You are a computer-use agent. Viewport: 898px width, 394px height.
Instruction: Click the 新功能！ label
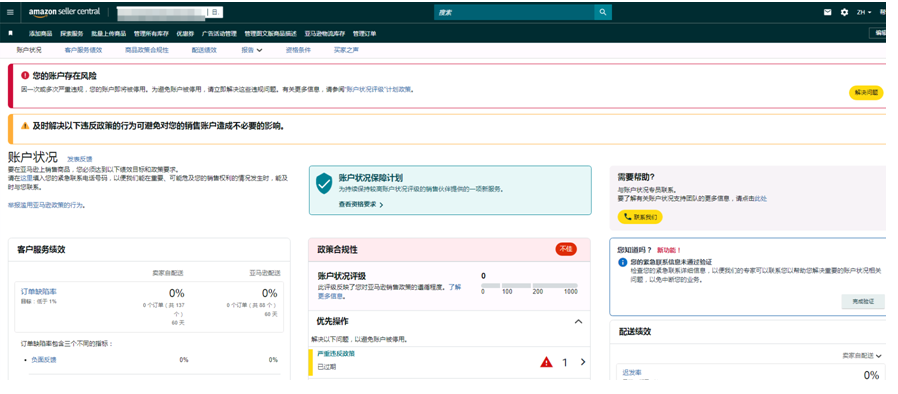tap(669, 250)
